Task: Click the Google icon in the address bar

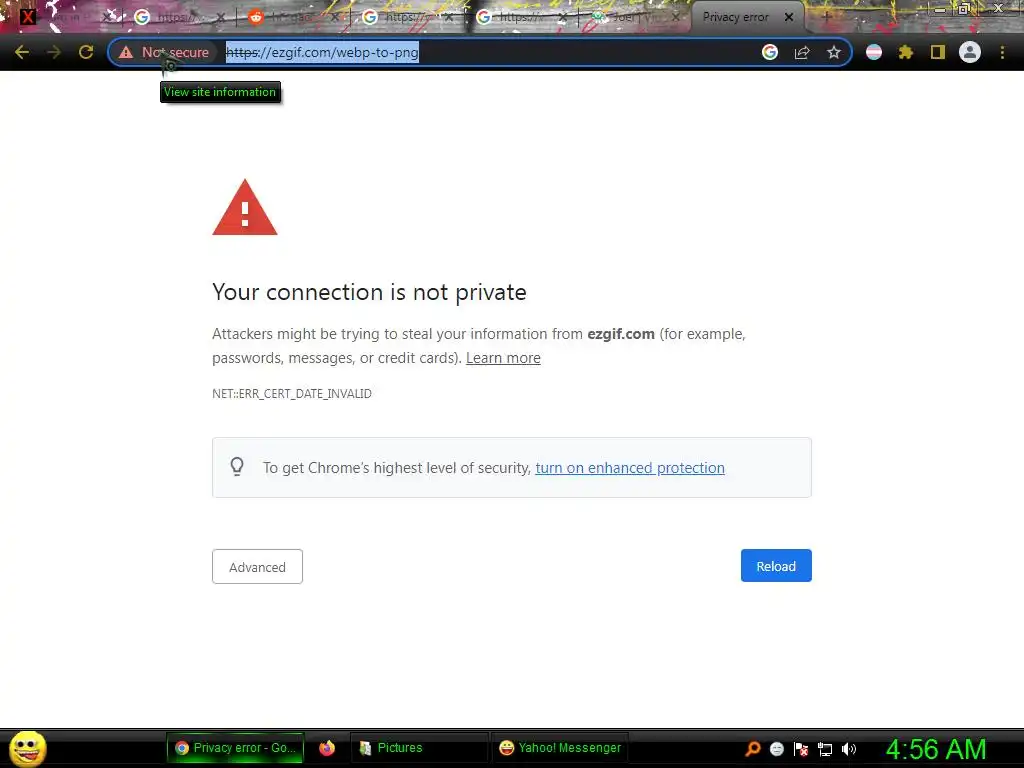Action: [x=770, y=52]
